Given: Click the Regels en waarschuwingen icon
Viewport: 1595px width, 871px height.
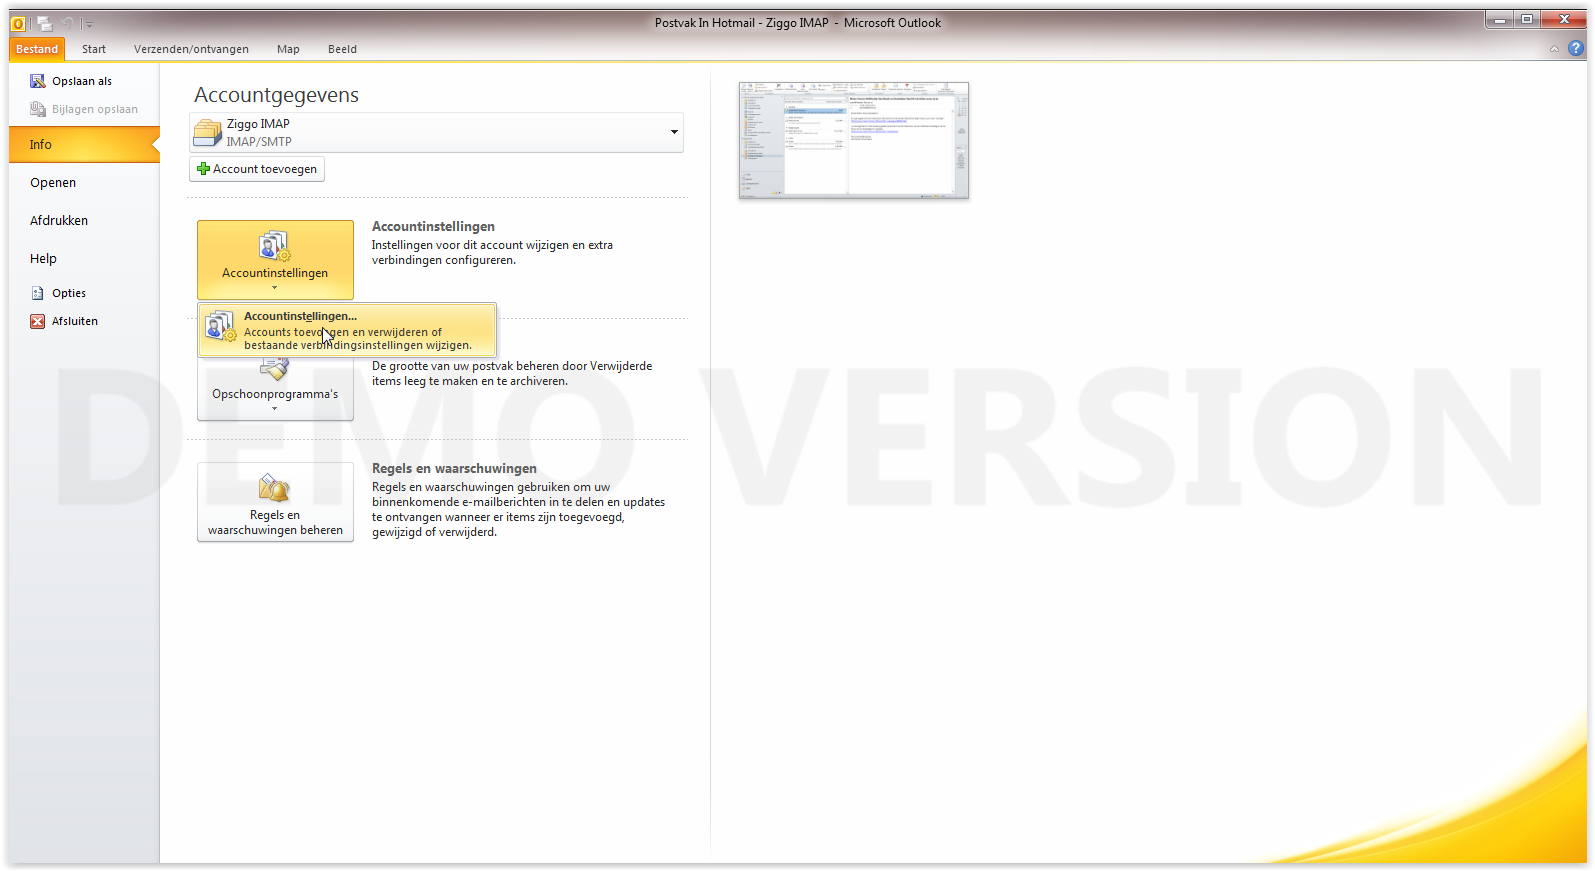Looking at the screenshot, I should pyautogui.click(x=274, y=488).
